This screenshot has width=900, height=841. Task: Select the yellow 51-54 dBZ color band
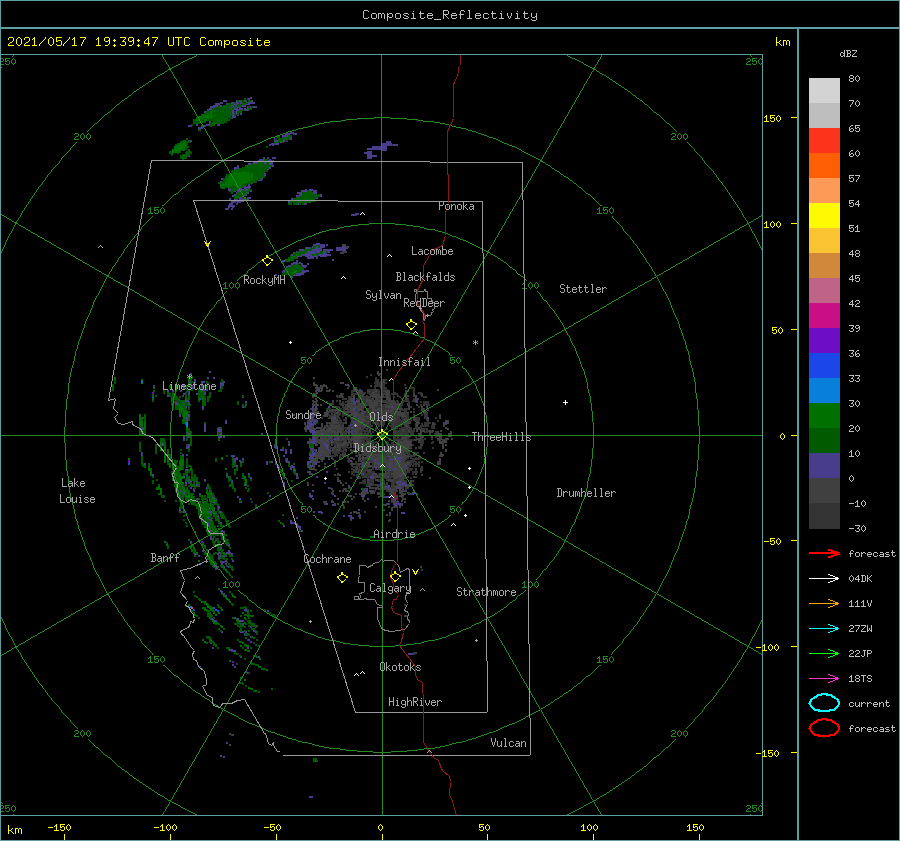click(x=824, y=216)
